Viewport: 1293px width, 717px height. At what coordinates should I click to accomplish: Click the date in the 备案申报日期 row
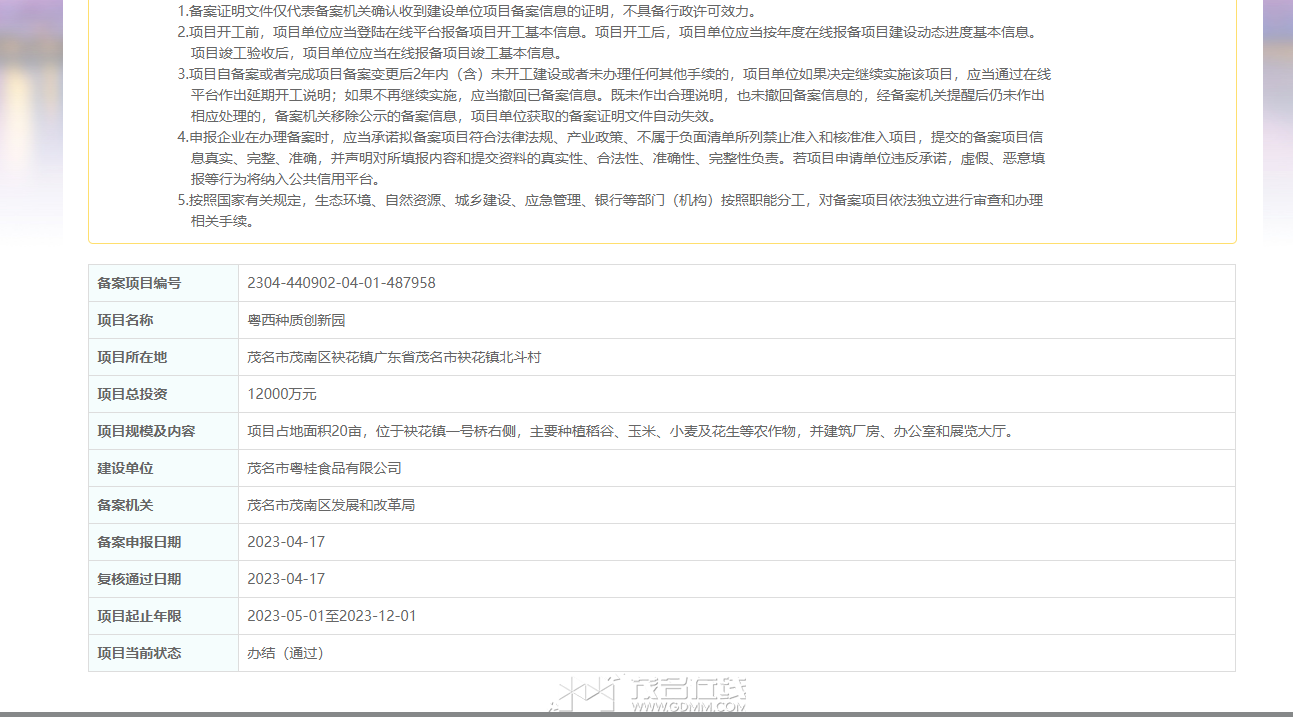pyautogui.click(x=286, y=542)
